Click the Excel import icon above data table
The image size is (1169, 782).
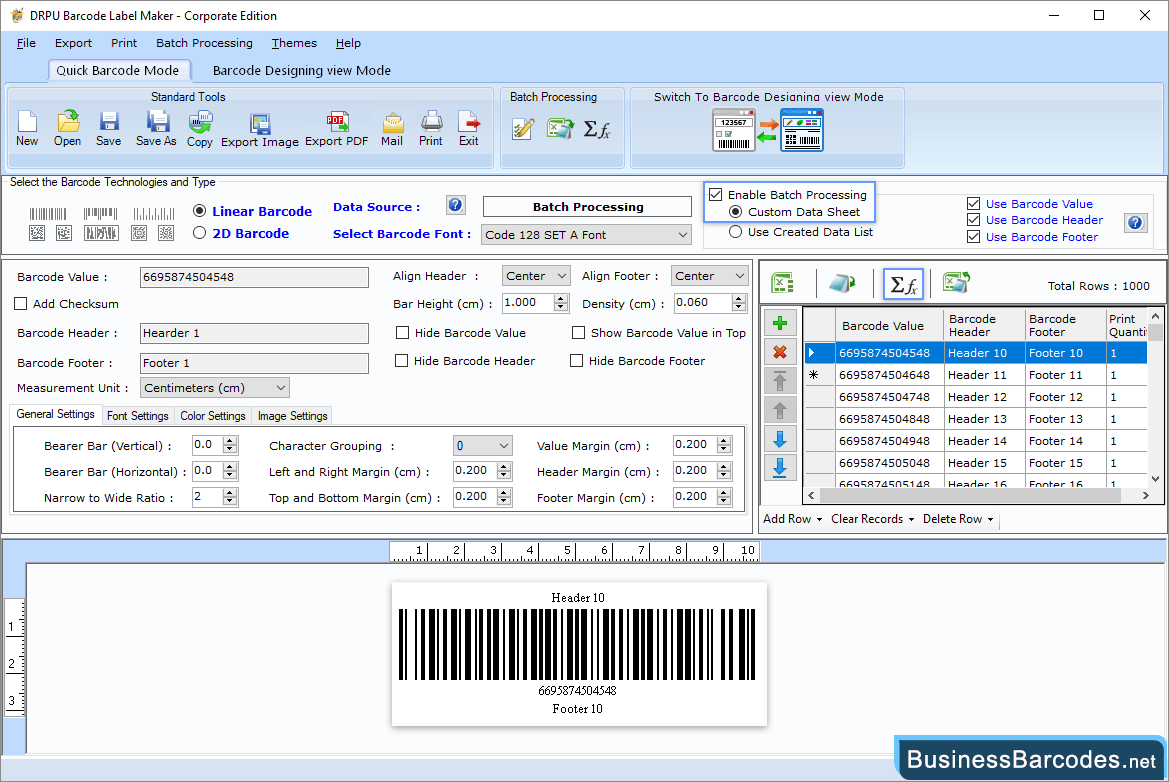coord(782,283)
